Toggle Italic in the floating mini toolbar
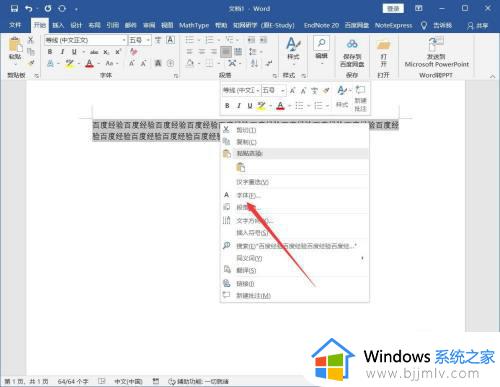The image size is (500, 387). [x=239, y=106]
